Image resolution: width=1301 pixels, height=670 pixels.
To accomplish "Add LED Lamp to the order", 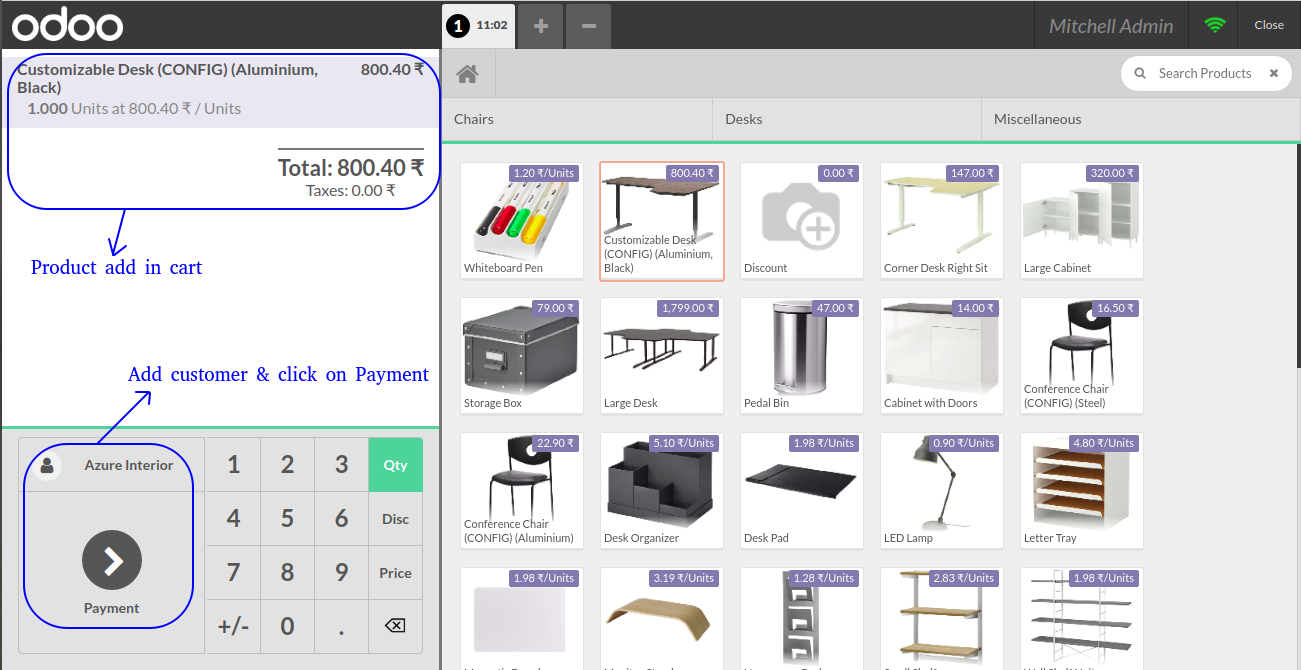I will coord(942,491).
